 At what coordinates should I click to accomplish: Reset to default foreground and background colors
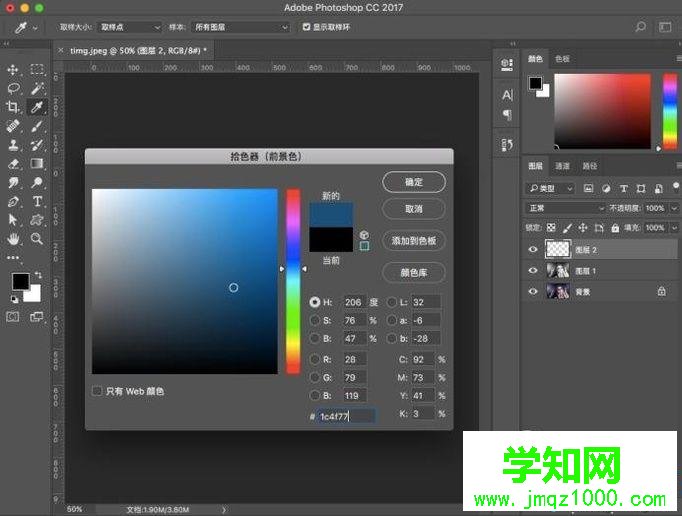[14, 299]
